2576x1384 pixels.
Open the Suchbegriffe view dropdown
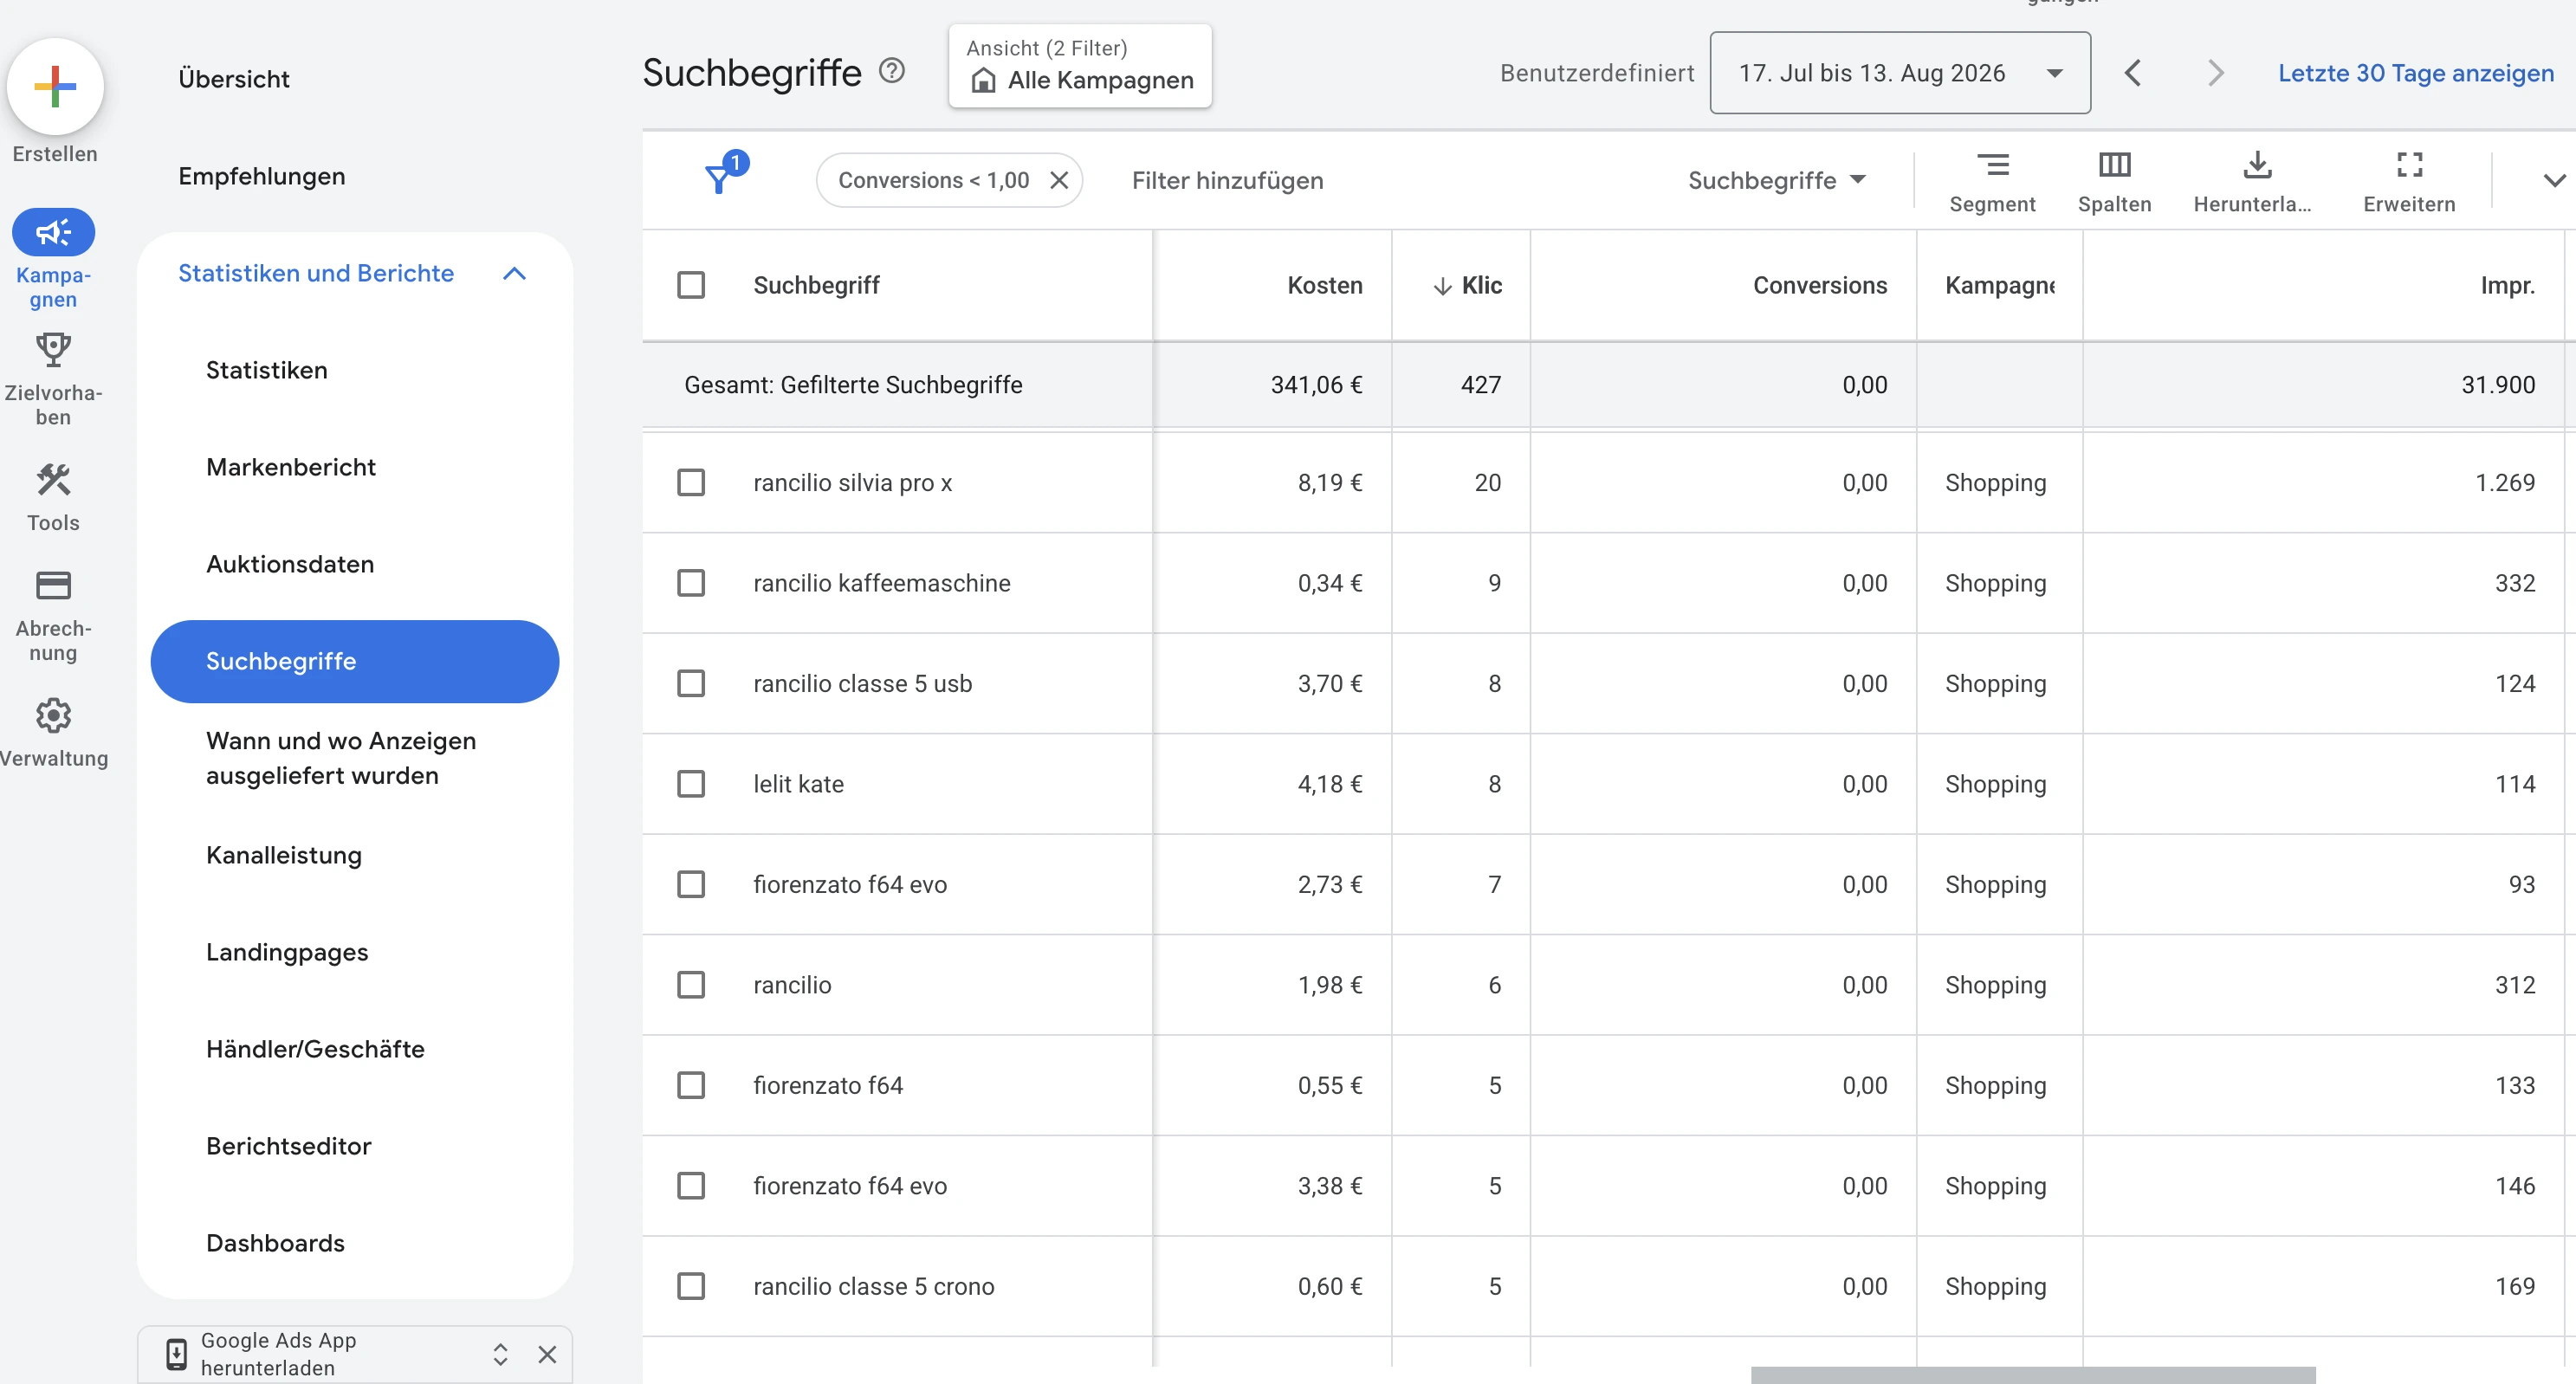[1777, 181]
